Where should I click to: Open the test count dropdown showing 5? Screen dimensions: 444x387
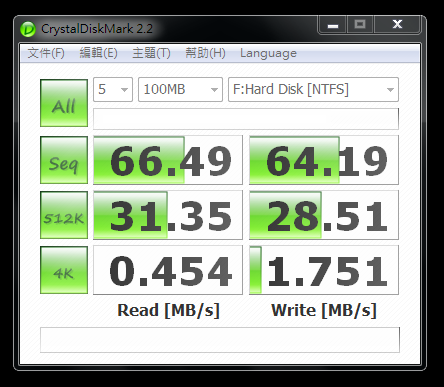coord(113,89)
